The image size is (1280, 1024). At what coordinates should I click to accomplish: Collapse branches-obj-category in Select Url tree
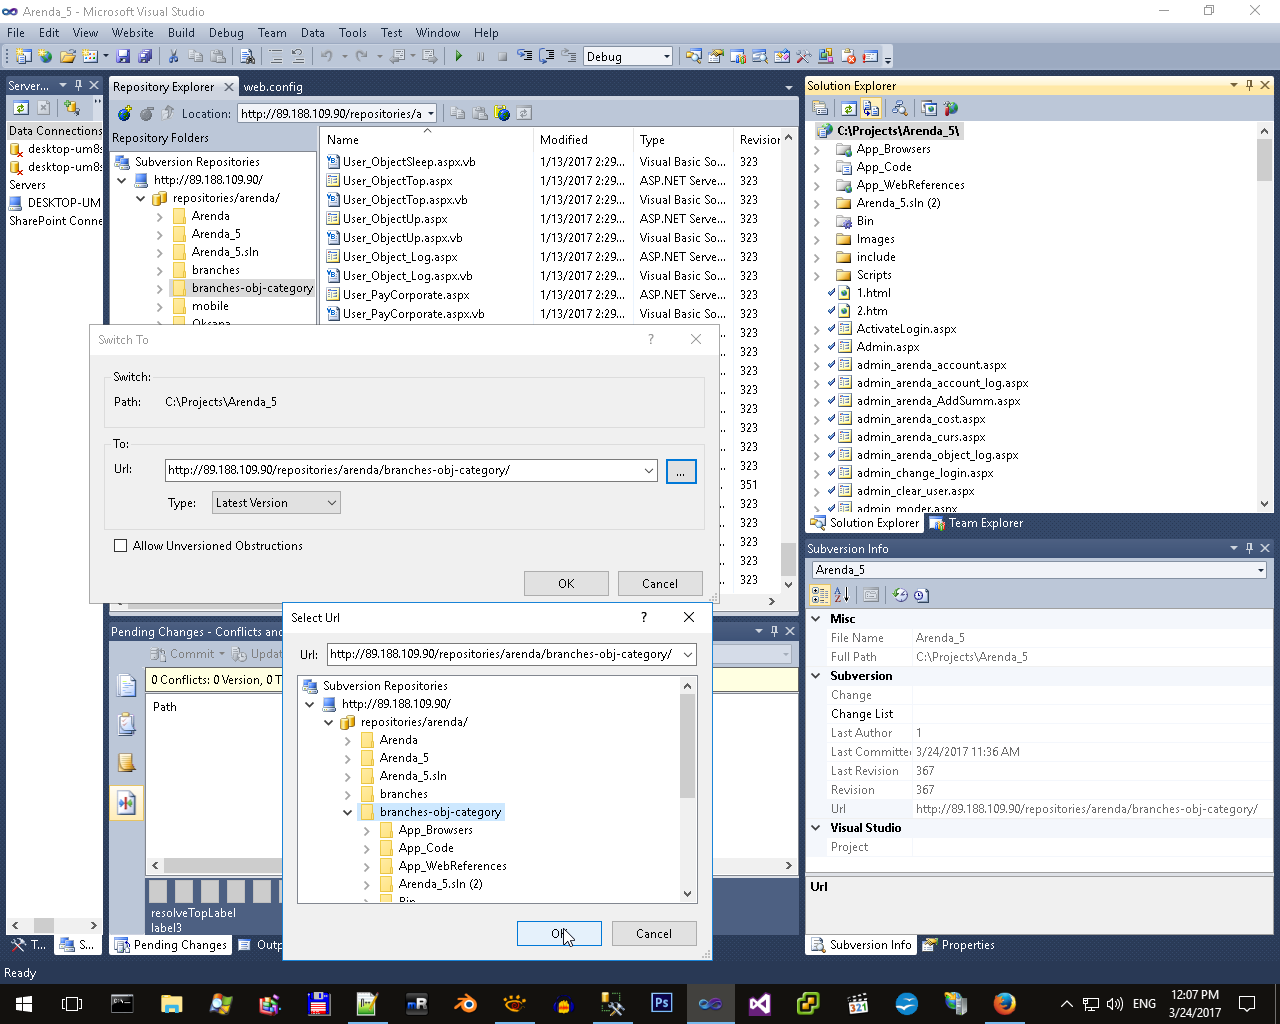coord(347,812)
